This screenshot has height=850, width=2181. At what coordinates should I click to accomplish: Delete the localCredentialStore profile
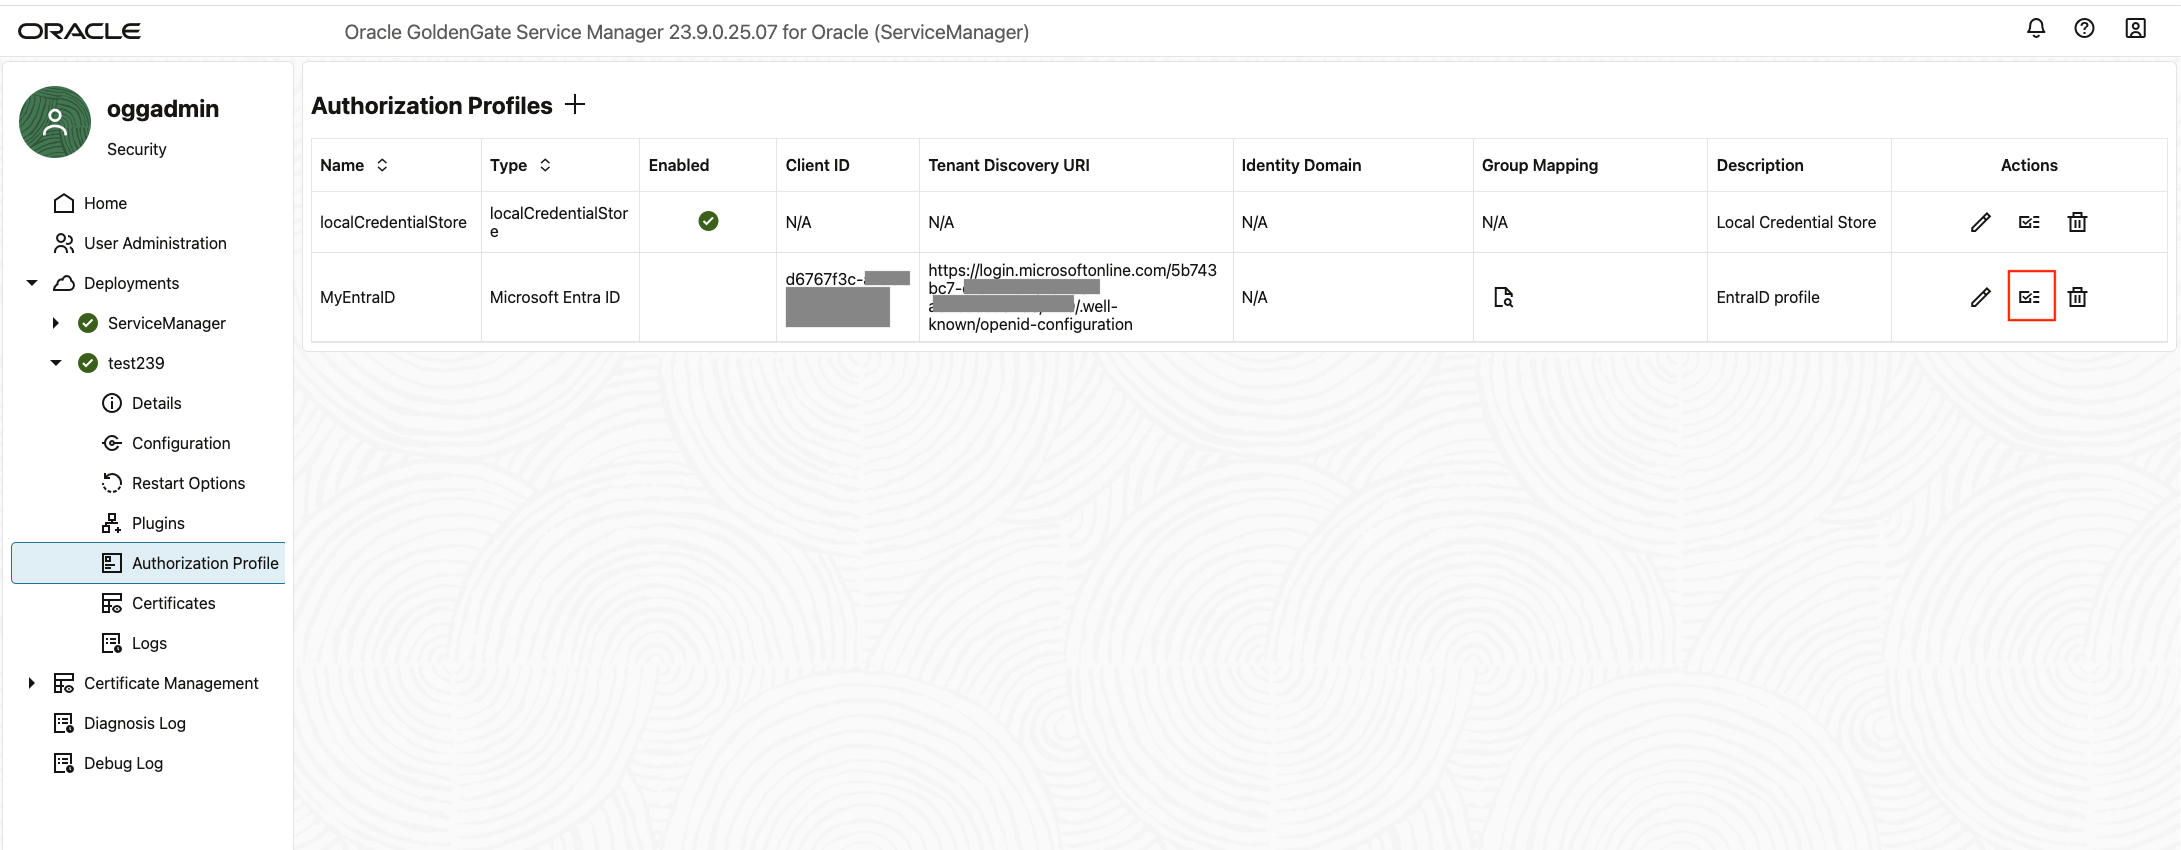coord(2077,222)
